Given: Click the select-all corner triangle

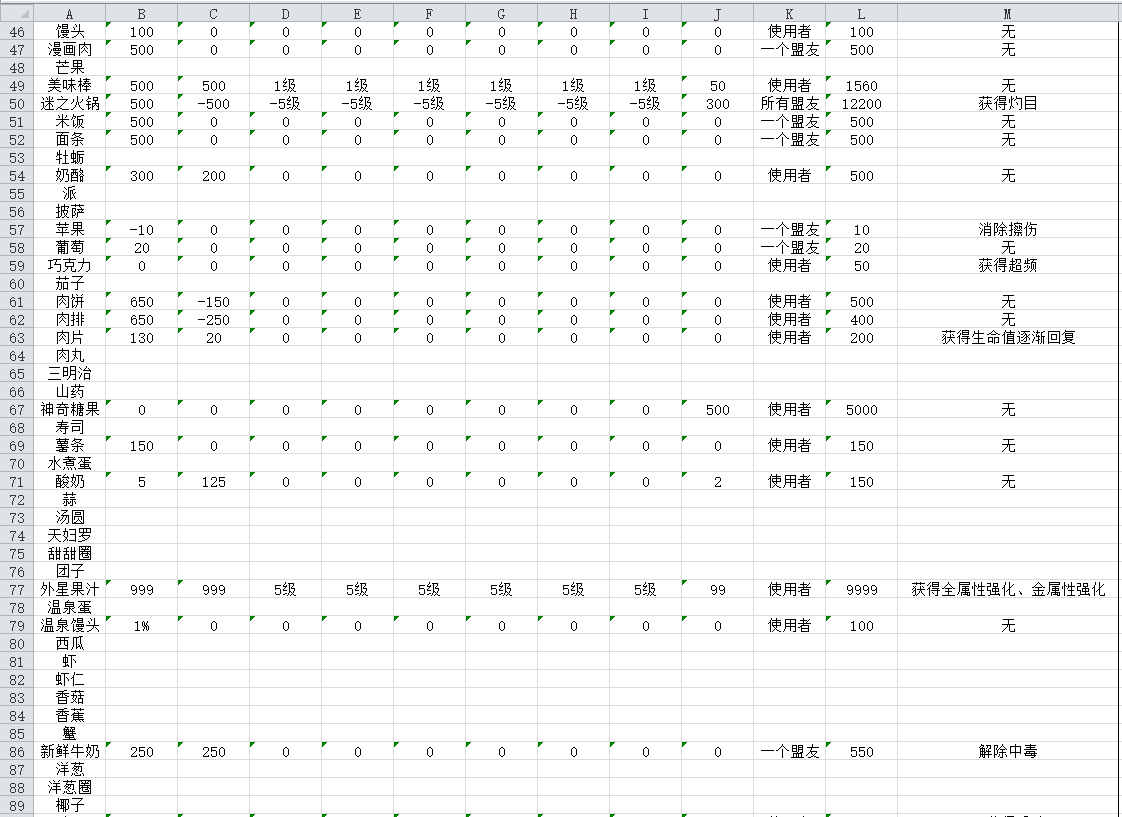Looking at the screenshot, I should pyautogui.click(x=16, y=13).
